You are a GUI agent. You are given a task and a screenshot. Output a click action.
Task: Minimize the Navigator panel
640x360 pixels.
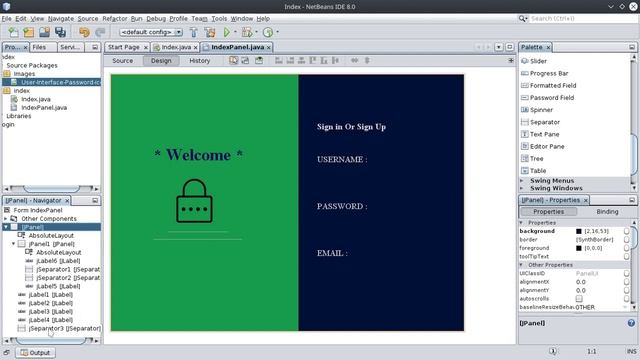click(95, 200)
